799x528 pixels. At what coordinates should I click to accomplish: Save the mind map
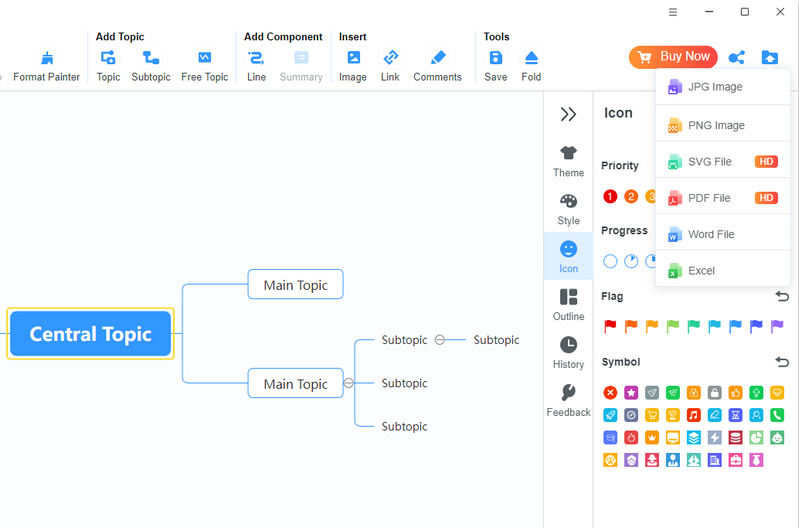495,66
